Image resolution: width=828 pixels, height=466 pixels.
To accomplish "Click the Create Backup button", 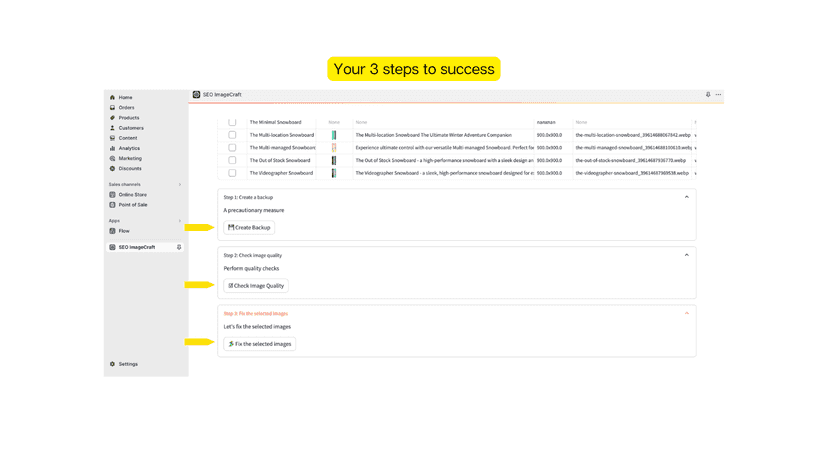I will [249, 228].
